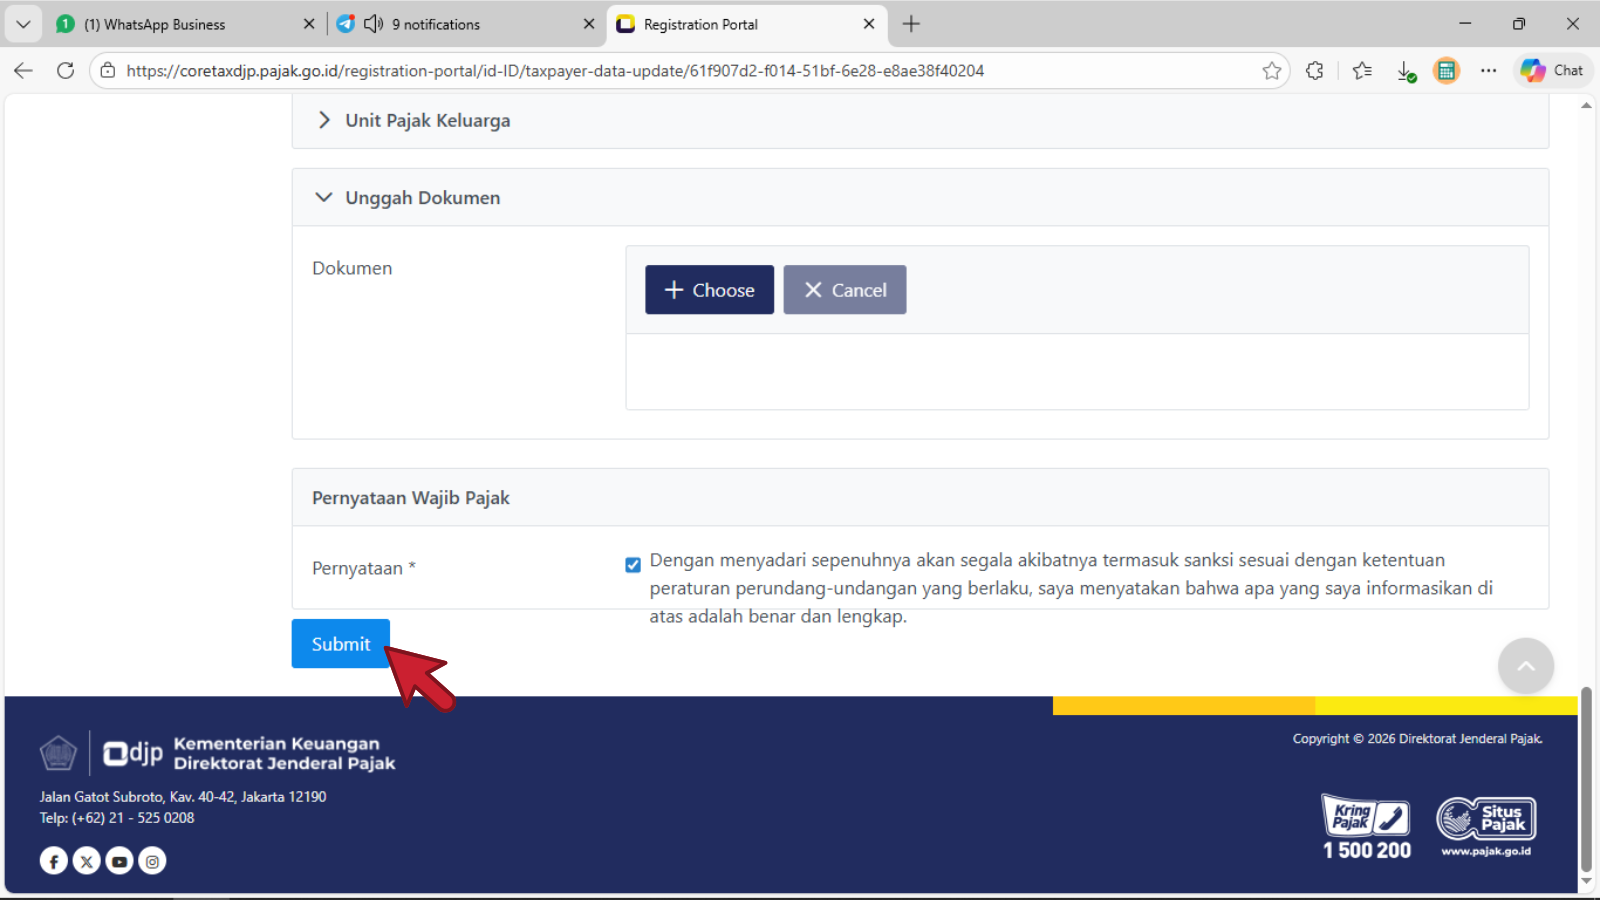Image resolution: width=1600 pixels, height=900 pixels.
Task: Click the page vertical scrollbar thumb
Action: [x=1585, y=780]
